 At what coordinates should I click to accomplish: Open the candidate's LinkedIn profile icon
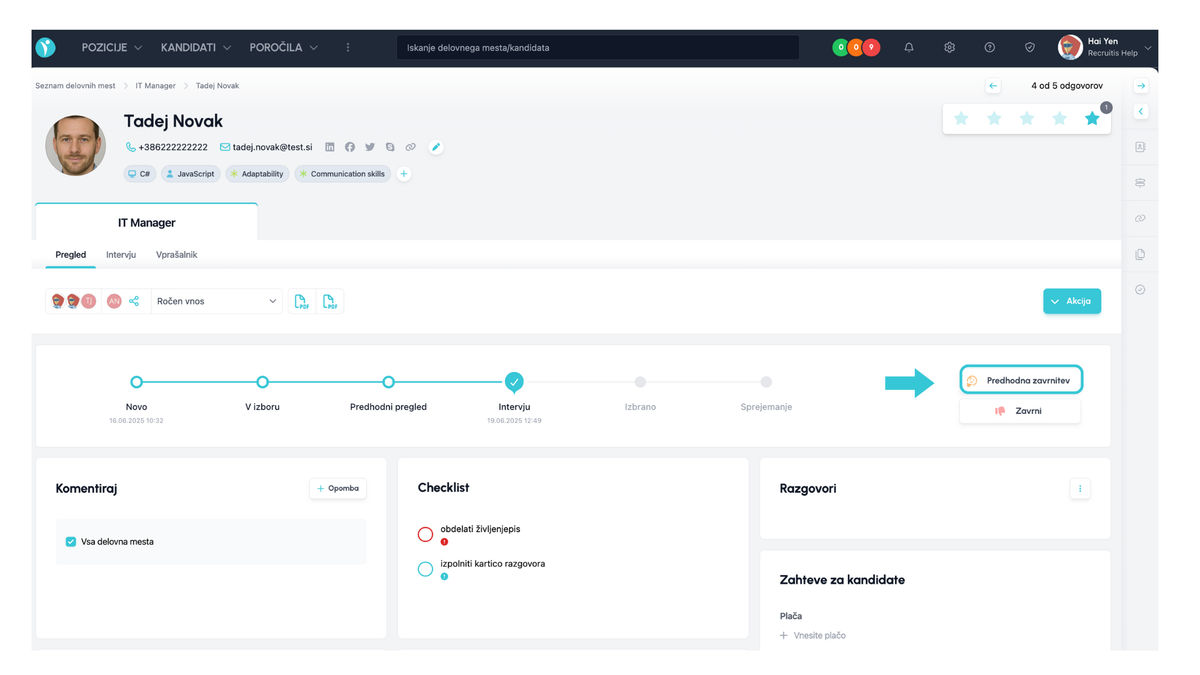point(330,147)
